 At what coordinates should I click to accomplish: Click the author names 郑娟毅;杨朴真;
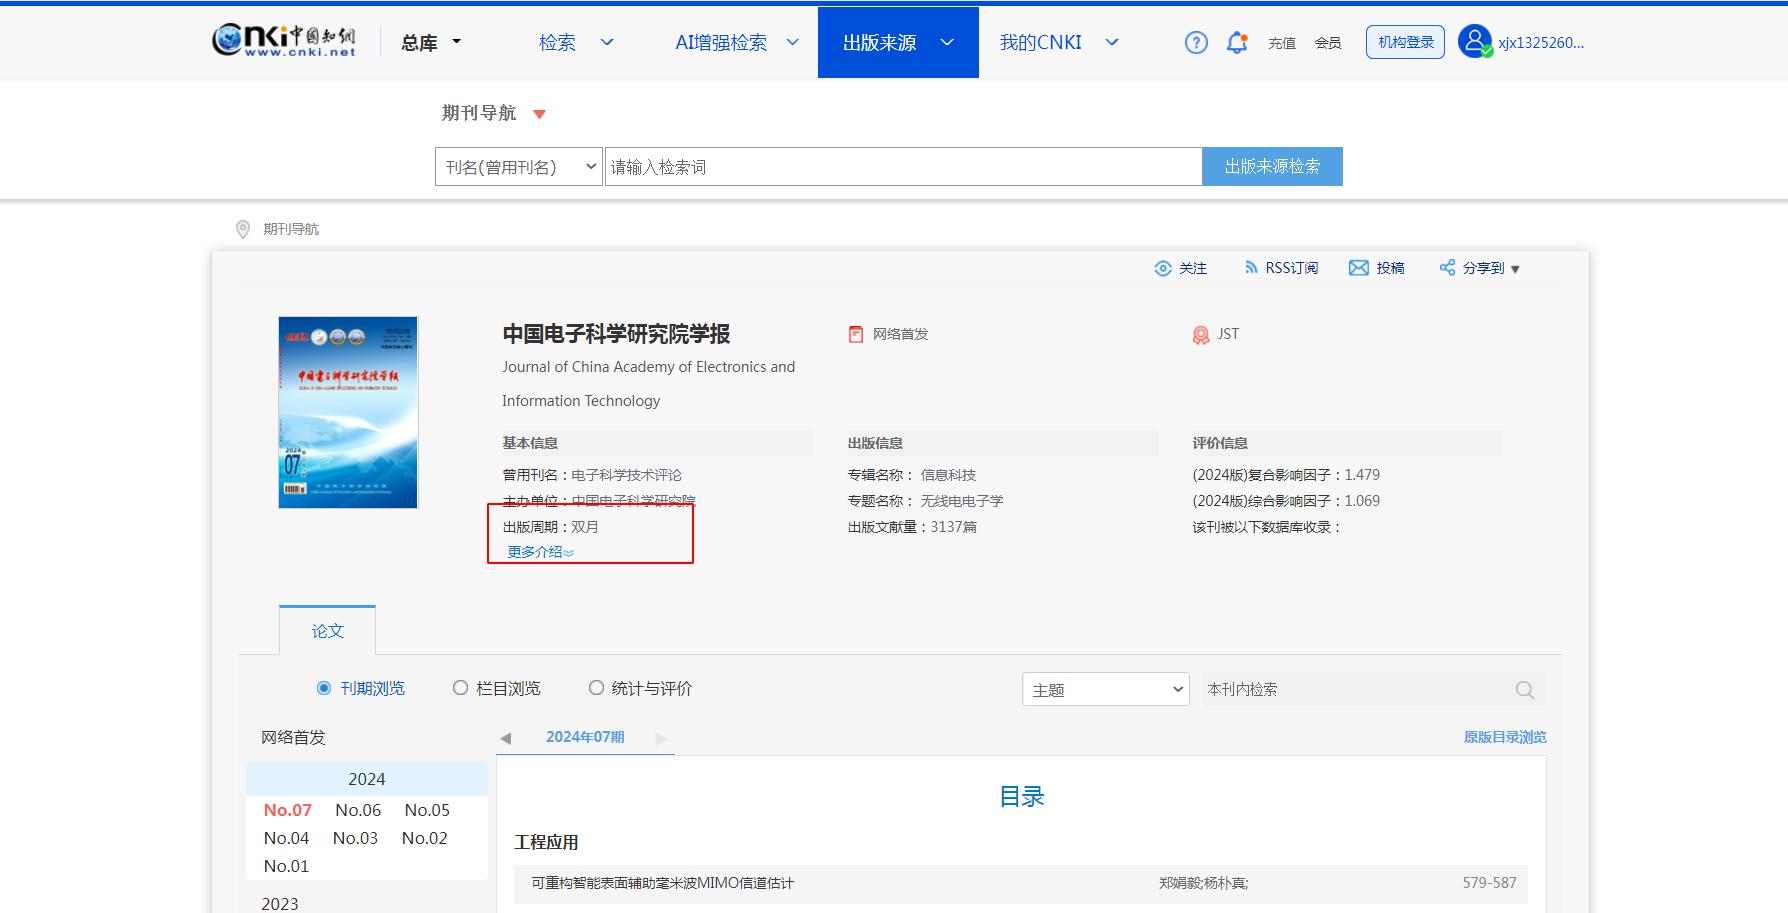point(1203,883)
